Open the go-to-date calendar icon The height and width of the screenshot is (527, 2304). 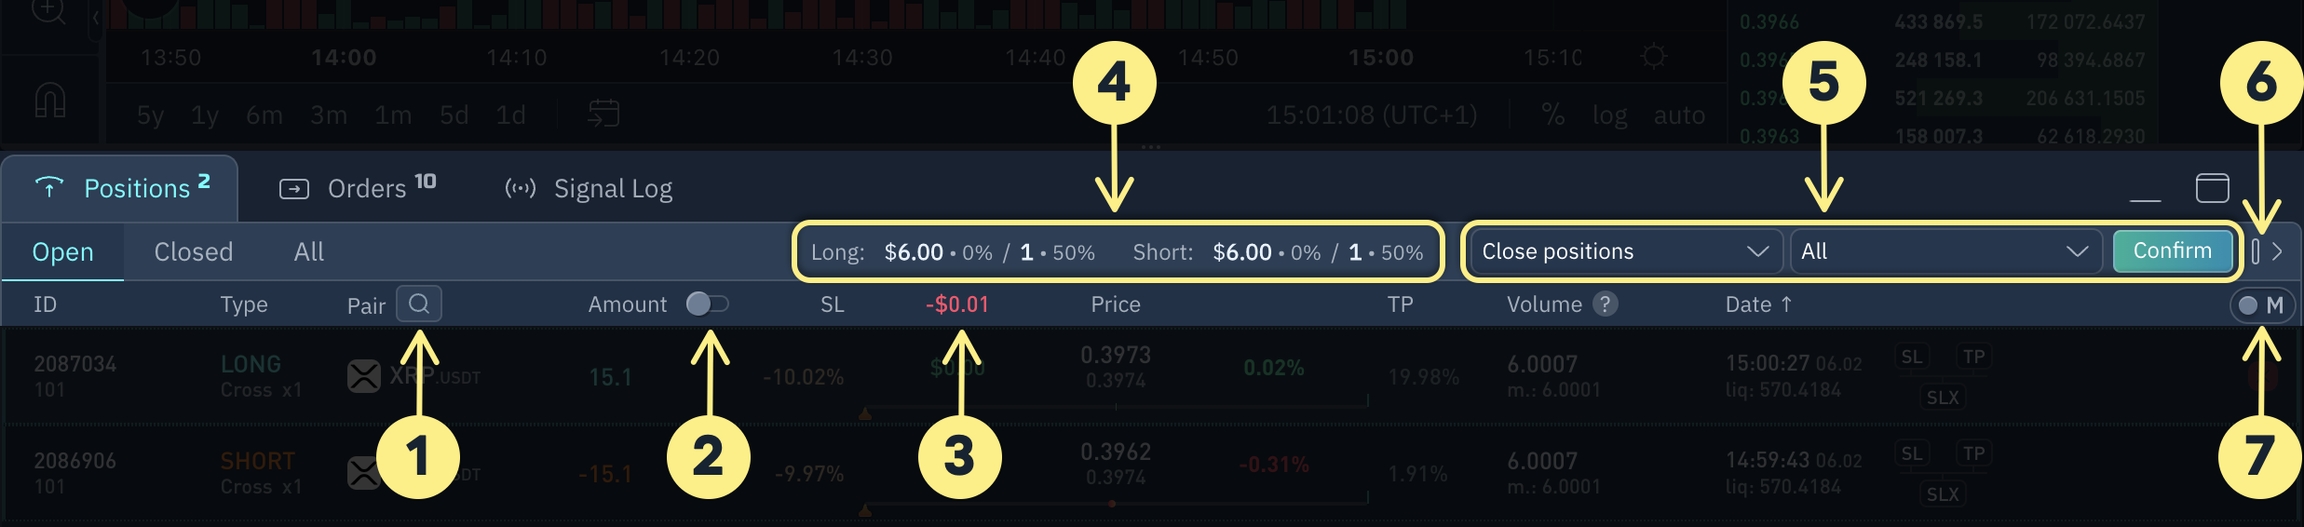(604, 113)
